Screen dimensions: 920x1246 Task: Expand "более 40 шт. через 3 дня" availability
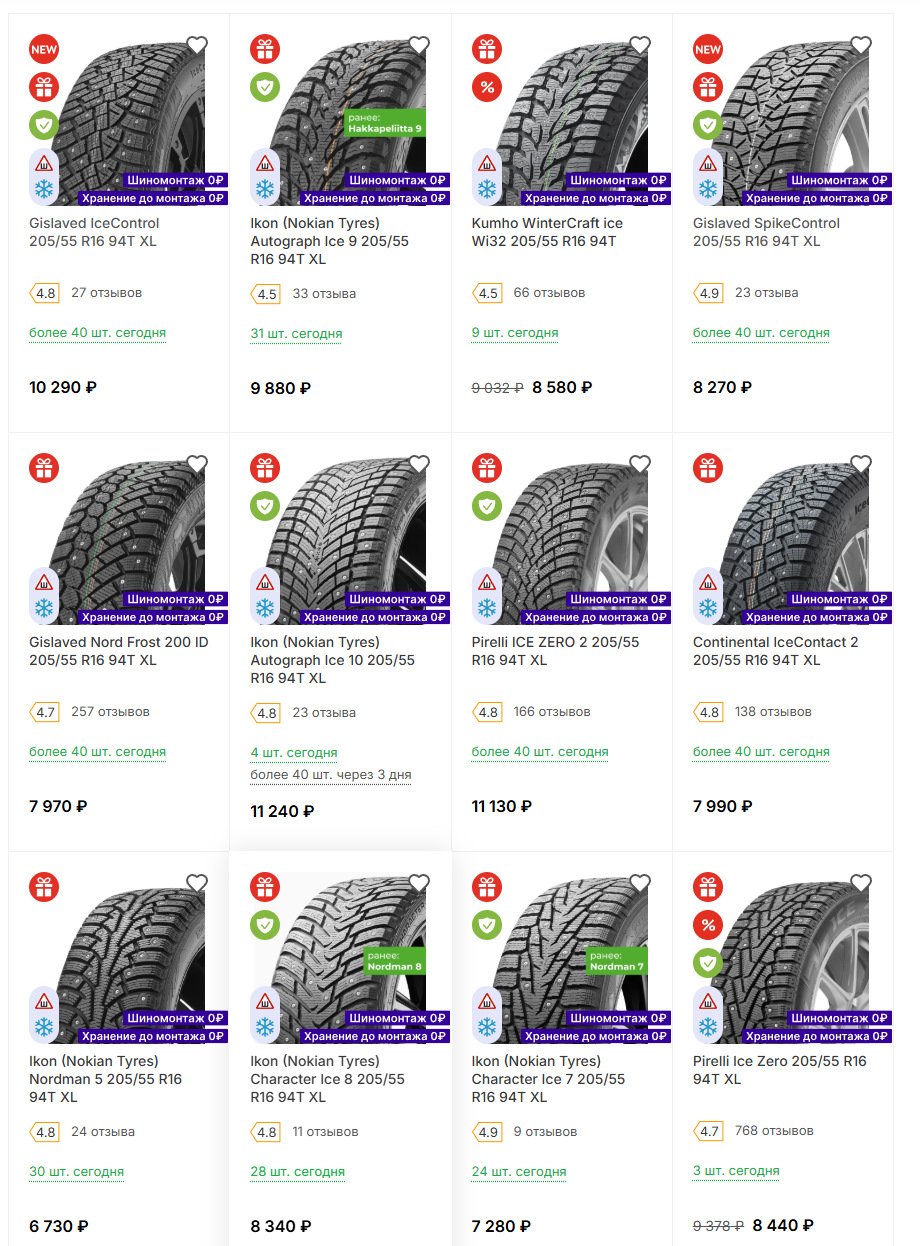coord(331,775)
